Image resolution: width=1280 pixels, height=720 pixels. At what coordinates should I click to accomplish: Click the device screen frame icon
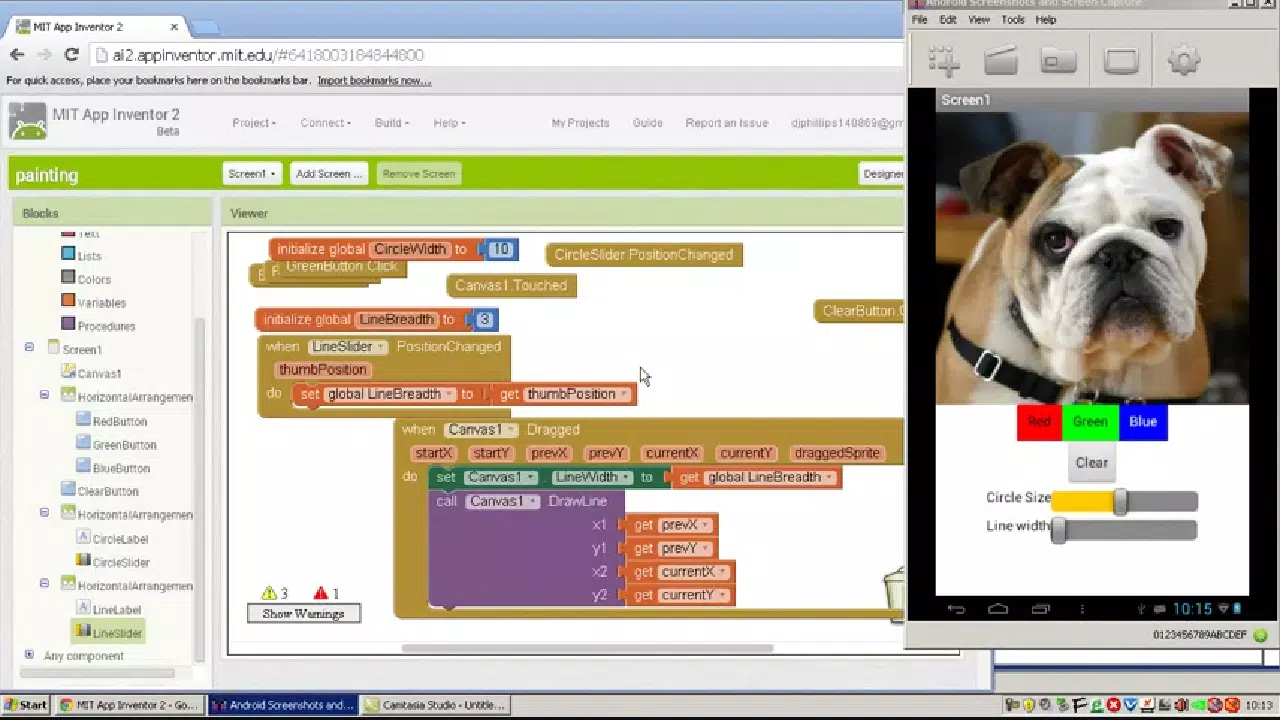(x=1121, y=61)
